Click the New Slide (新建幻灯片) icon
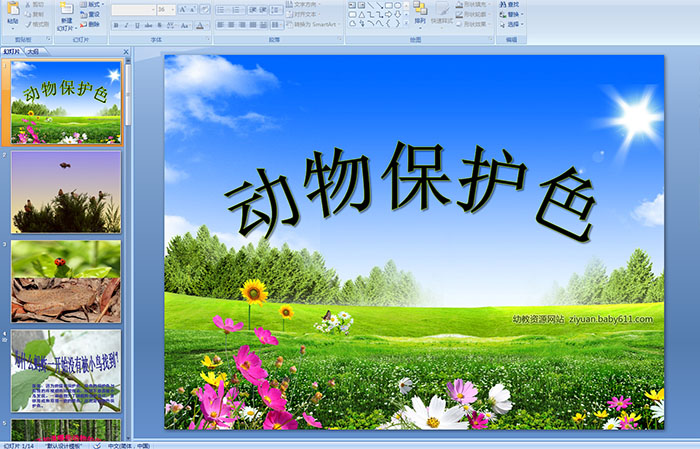This screenshot has width=700, height=449. click(67, 8)
